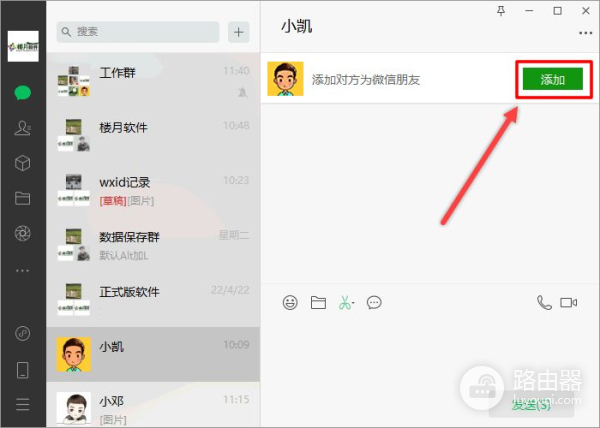Open the Mini Programs icon in sidebar
Screen dimensions: 600x428
pyautogui.click(x=23, y=334)
